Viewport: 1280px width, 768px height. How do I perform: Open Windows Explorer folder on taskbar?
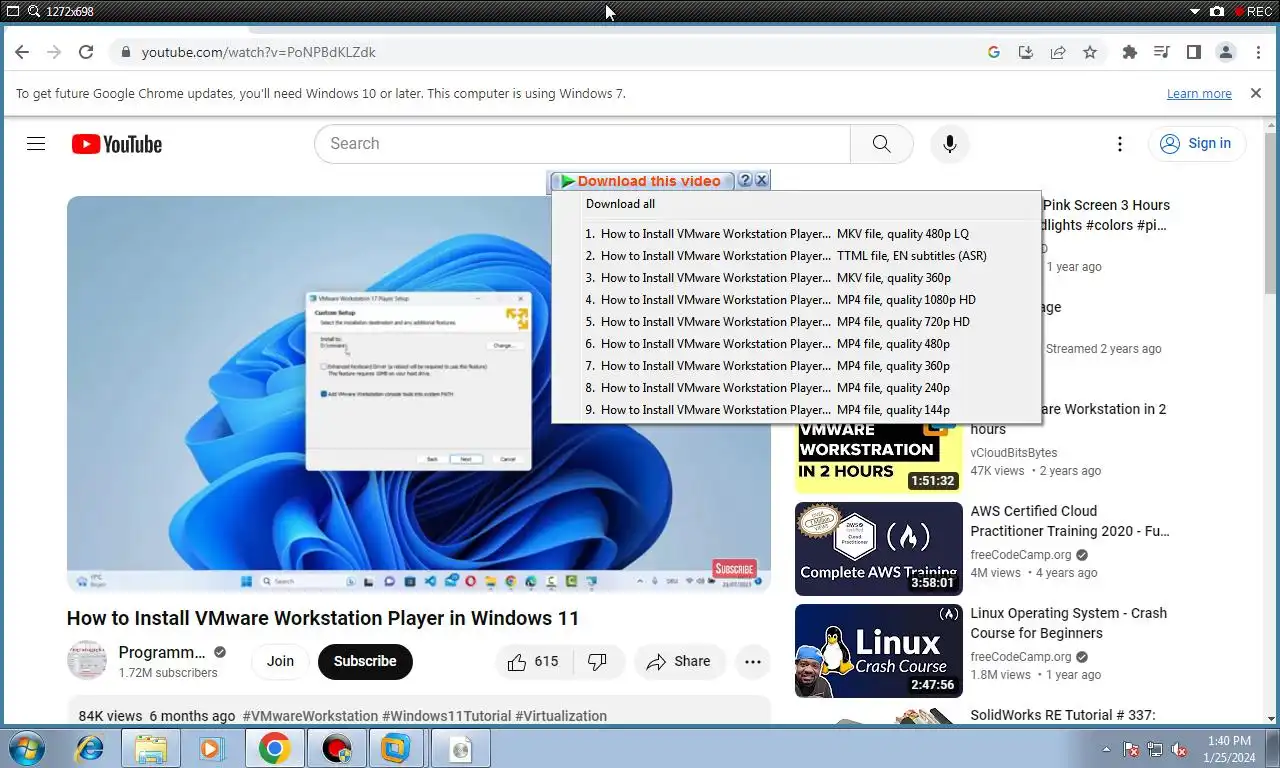pyautogui.click(x=151, y=748)
